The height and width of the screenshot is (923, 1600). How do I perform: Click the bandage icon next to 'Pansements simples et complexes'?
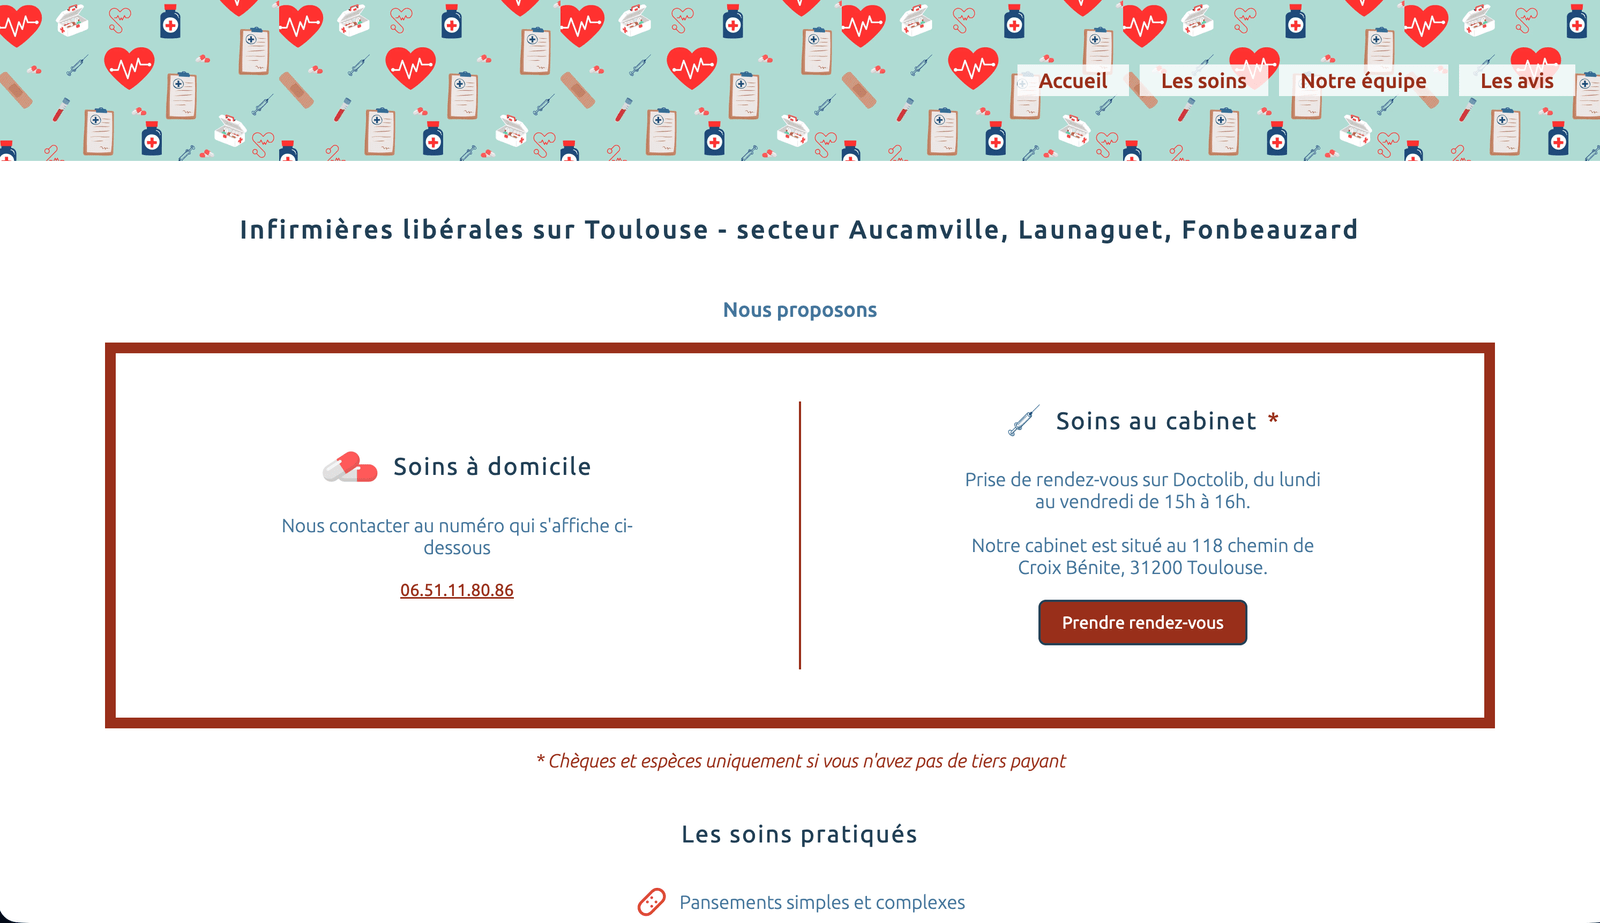click(x=652, y=901)
